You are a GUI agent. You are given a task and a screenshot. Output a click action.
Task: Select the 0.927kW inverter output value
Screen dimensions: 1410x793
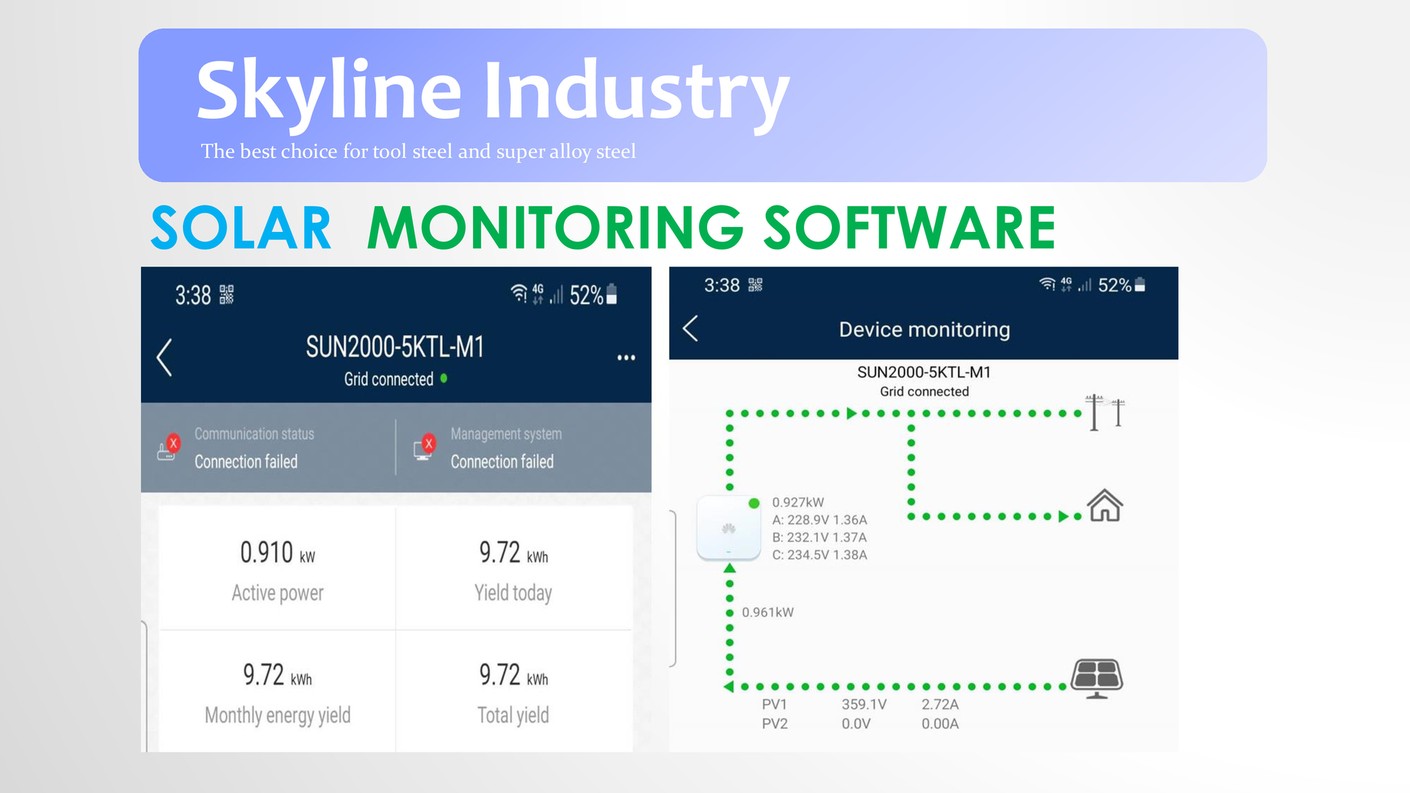pos(798,502)
